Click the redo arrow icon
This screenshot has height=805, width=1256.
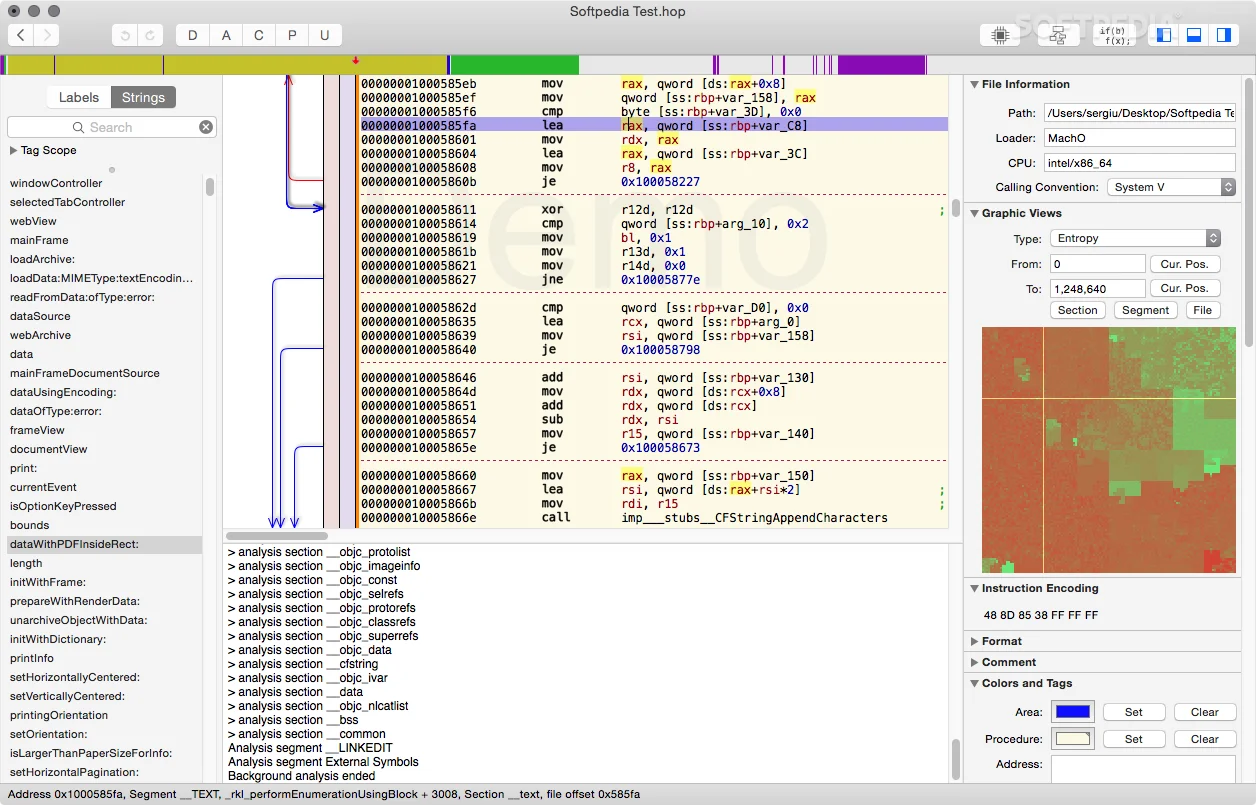pyautogui.click(x=150, y=34)
